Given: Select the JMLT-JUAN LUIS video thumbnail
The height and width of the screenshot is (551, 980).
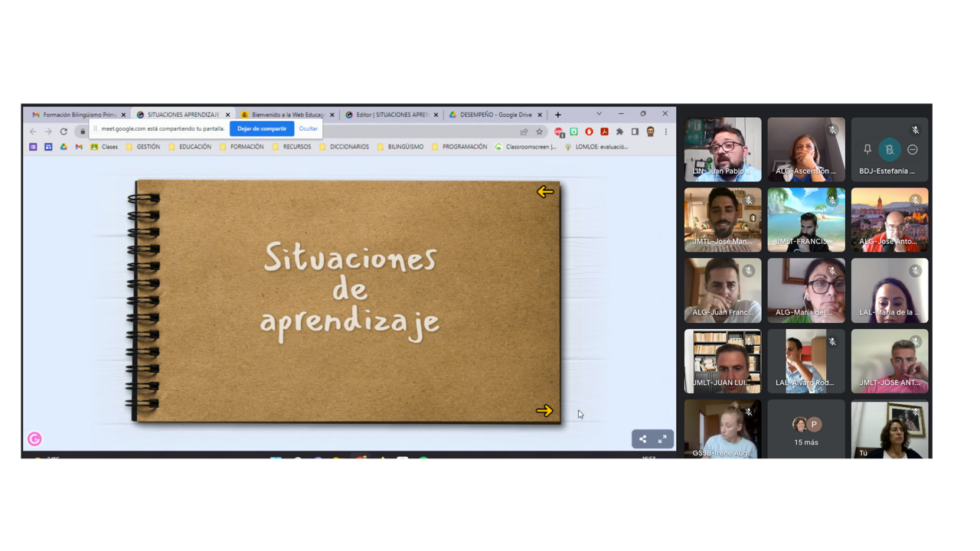Looking at the screenshot, I should tap(722, 361).
